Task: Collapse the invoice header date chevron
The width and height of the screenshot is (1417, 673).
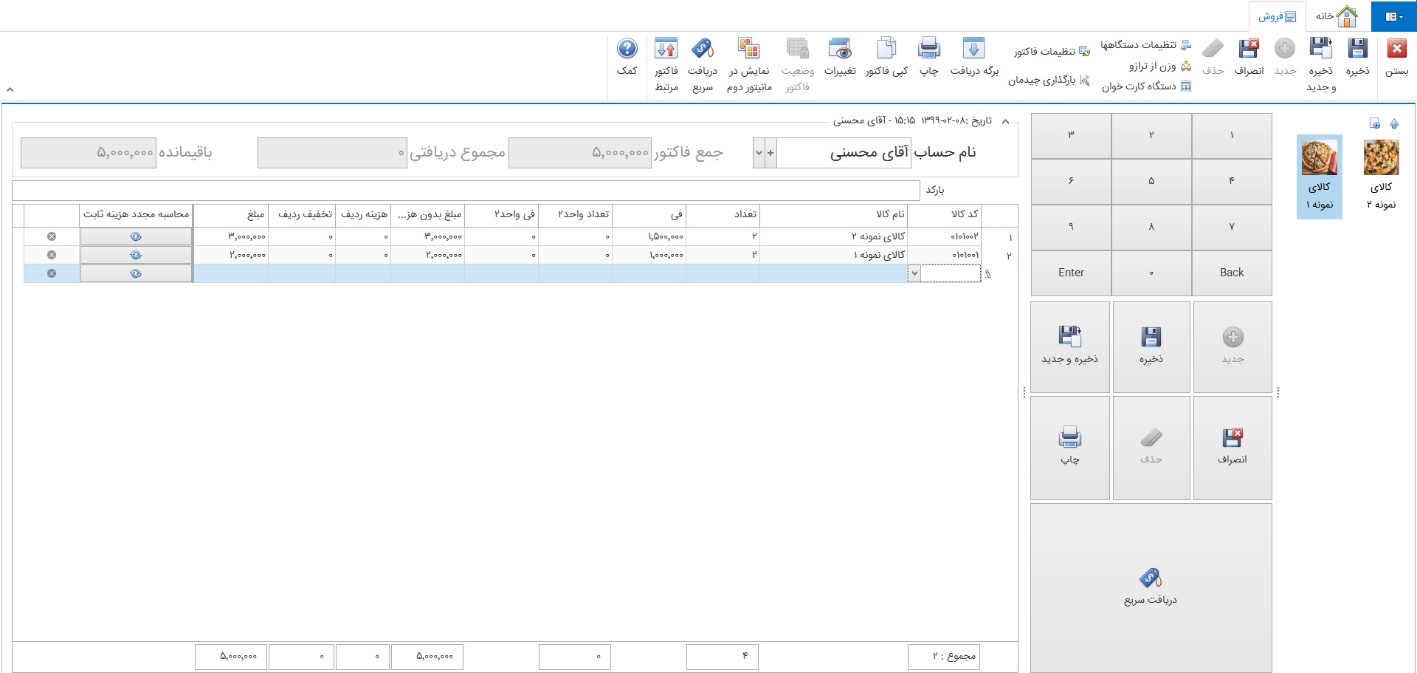Action: tap(1006, 121)
